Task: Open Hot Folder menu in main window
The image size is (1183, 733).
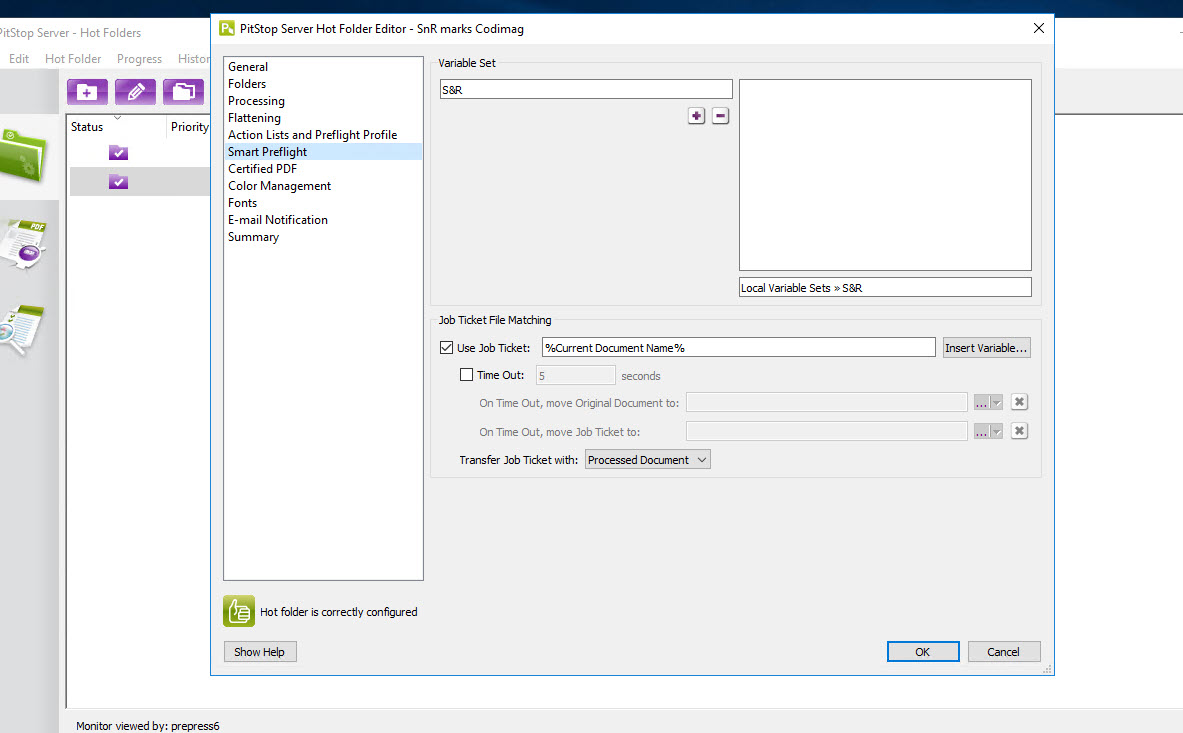Action: coord(73,59)
